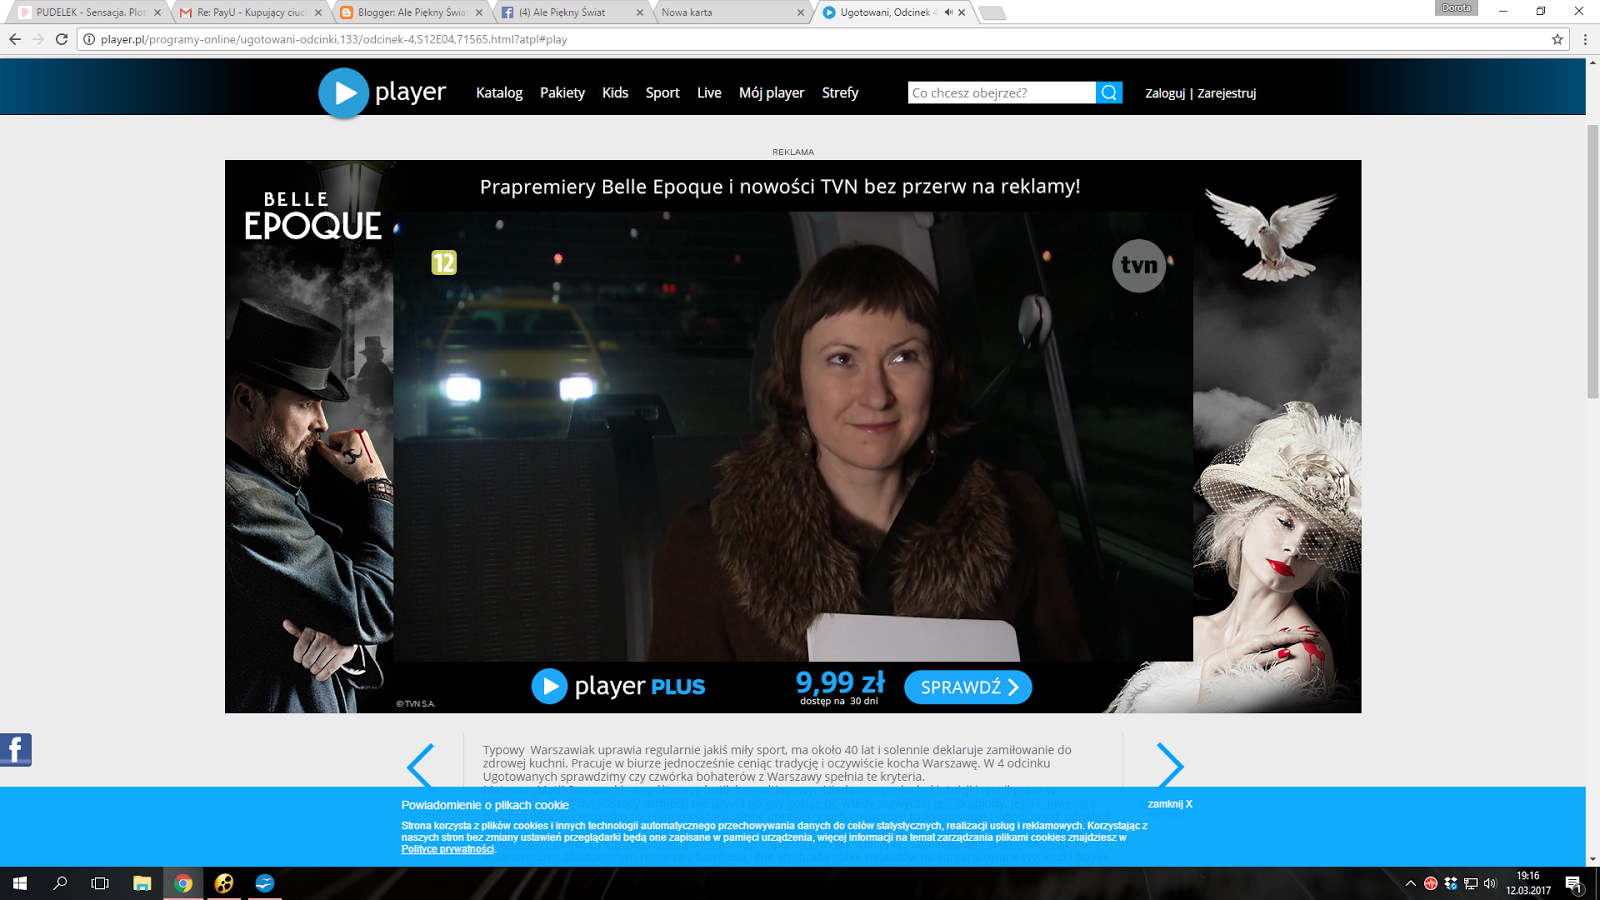Click the '9,99 zł' price text
The height and width of the screenshot is (900, 1600).
tap(840, 682)
